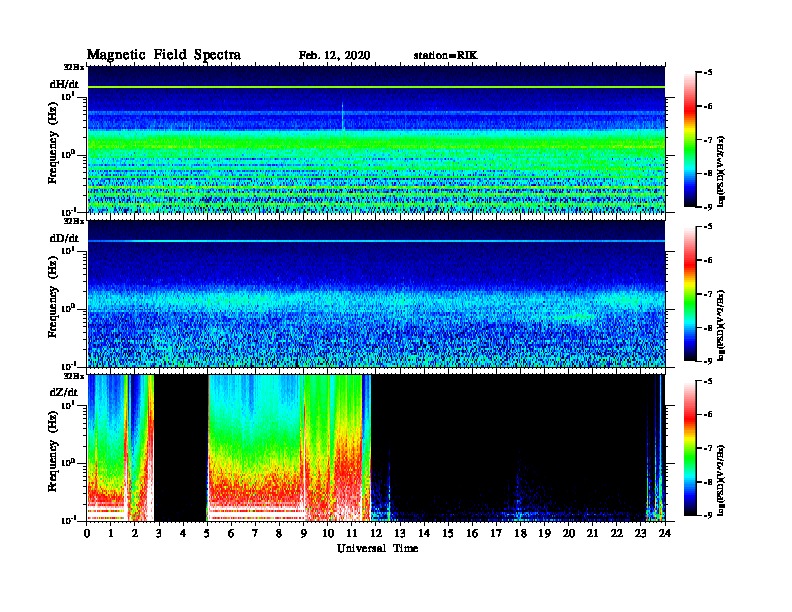The height and width of the screenshot is (612, 792).
Task: Click the "-7" value on the dD/dt colorbar
Action: [708, 293]
